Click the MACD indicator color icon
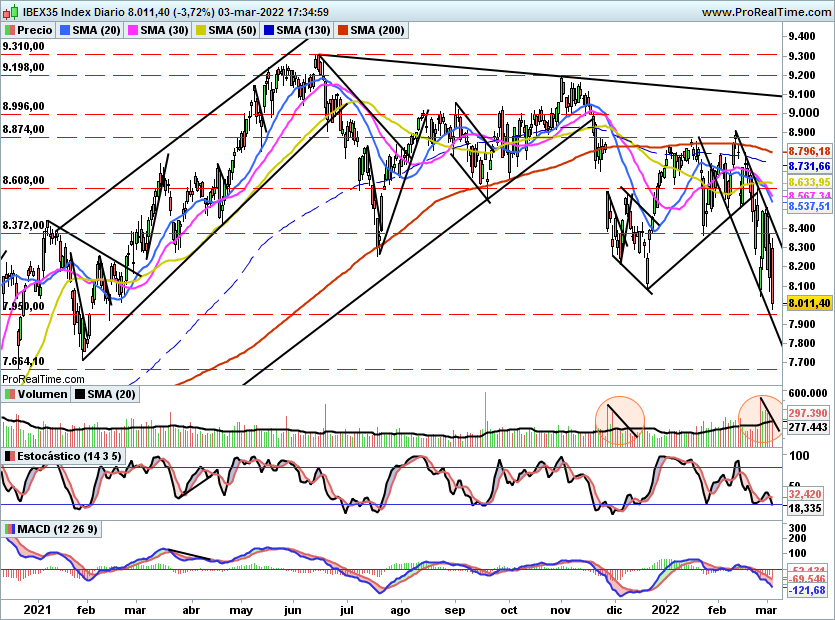 pyautogui.click(x=10, y=529)
